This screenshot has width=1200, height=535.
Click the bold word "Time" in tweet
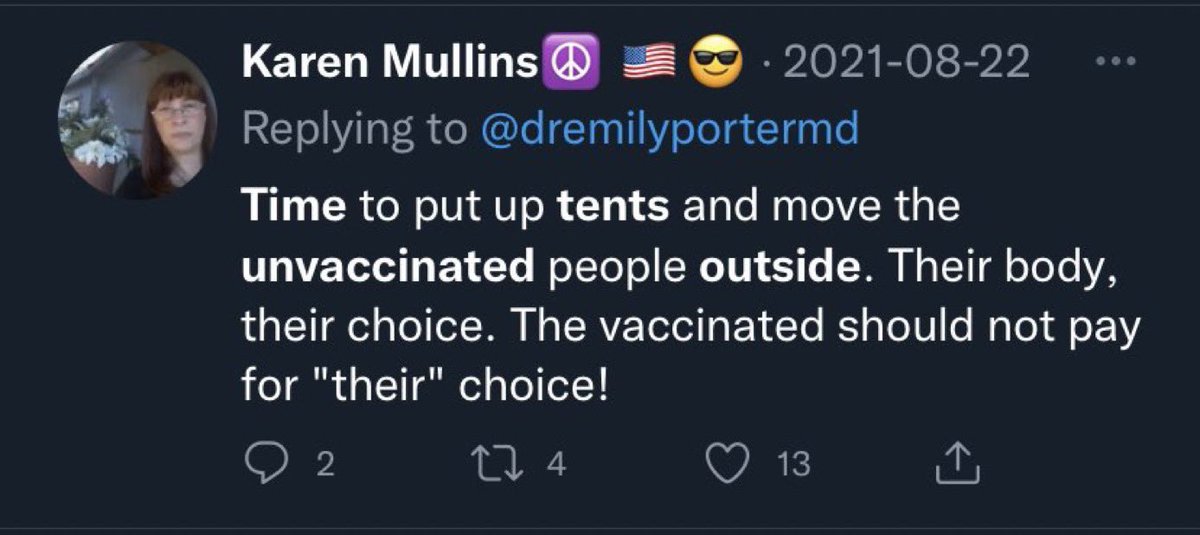coord(293,206)
